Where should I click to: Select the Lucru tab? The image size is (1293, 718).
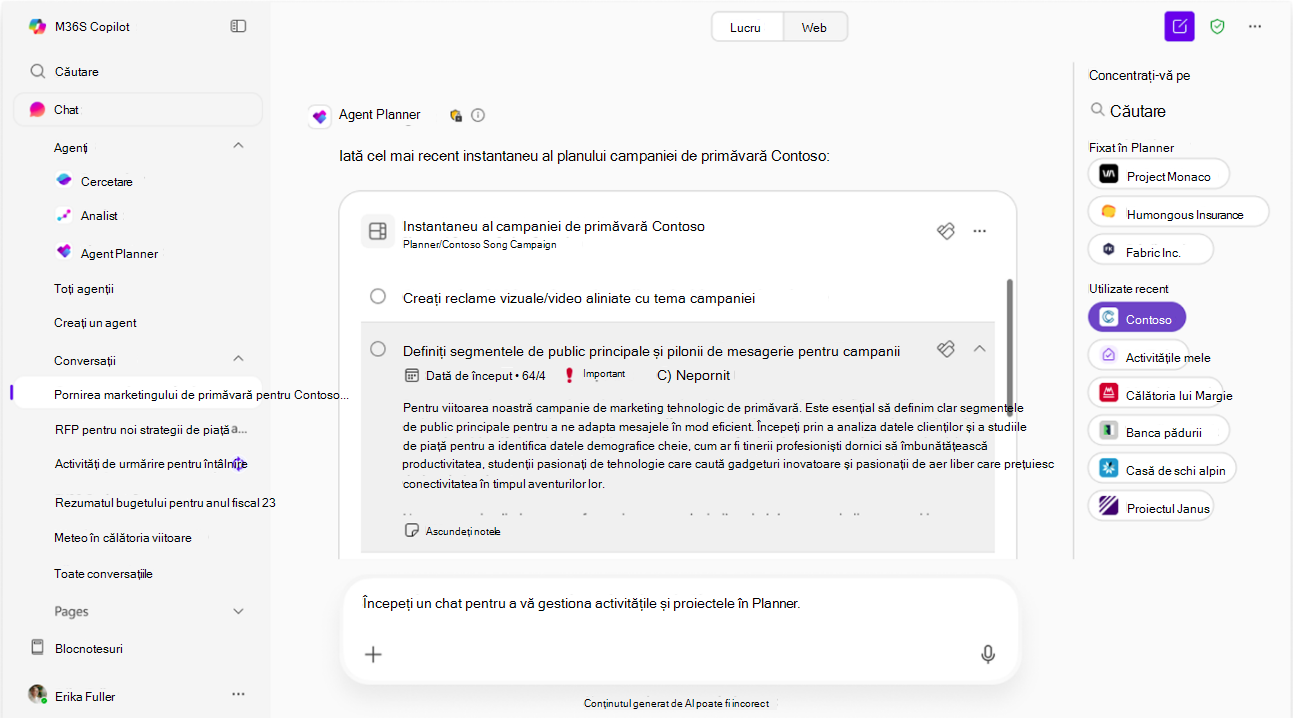pyautogui.click(x=745, y=27)
